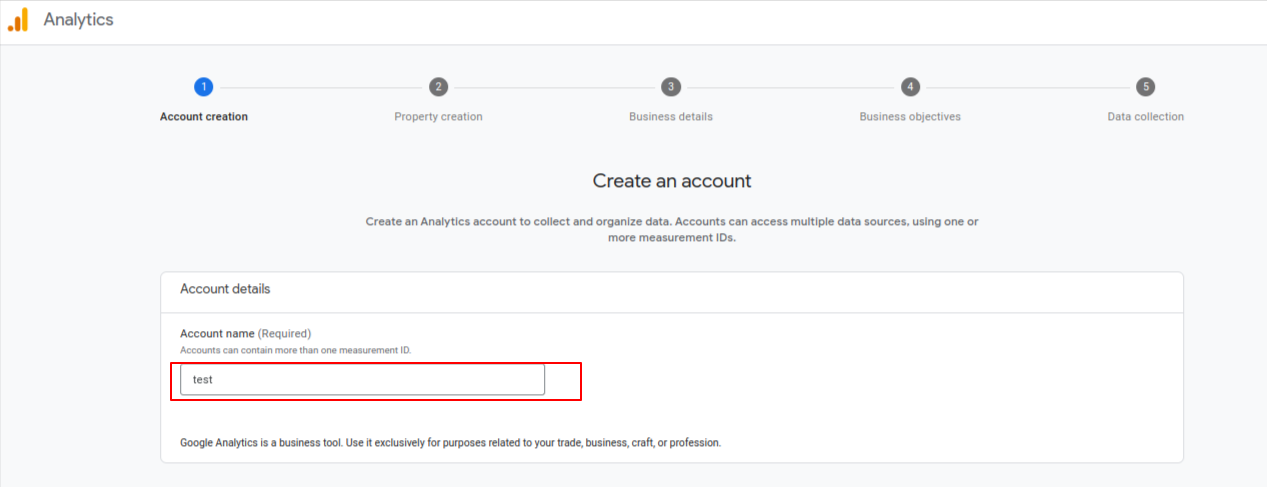Screen dimensions: 1267x487
Task: Select the step 2 circle icon
Action: (438, 87)
